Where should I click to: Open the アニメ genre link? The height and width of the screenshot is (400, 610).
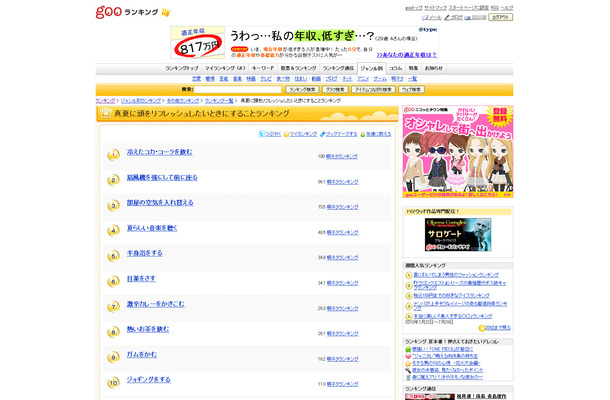363,79
